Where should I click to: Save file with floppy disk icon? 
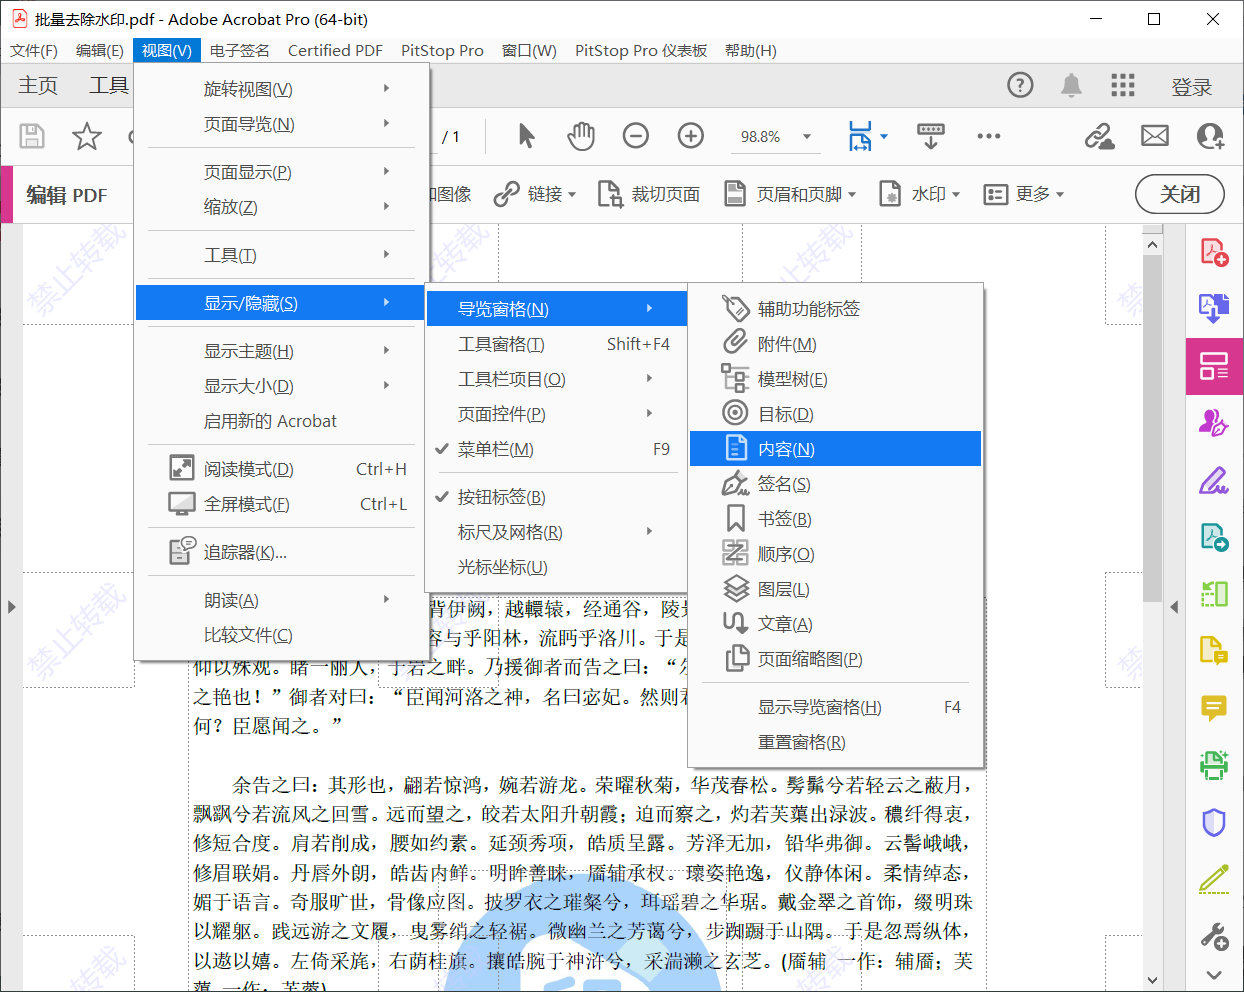(x=32, y=136)
